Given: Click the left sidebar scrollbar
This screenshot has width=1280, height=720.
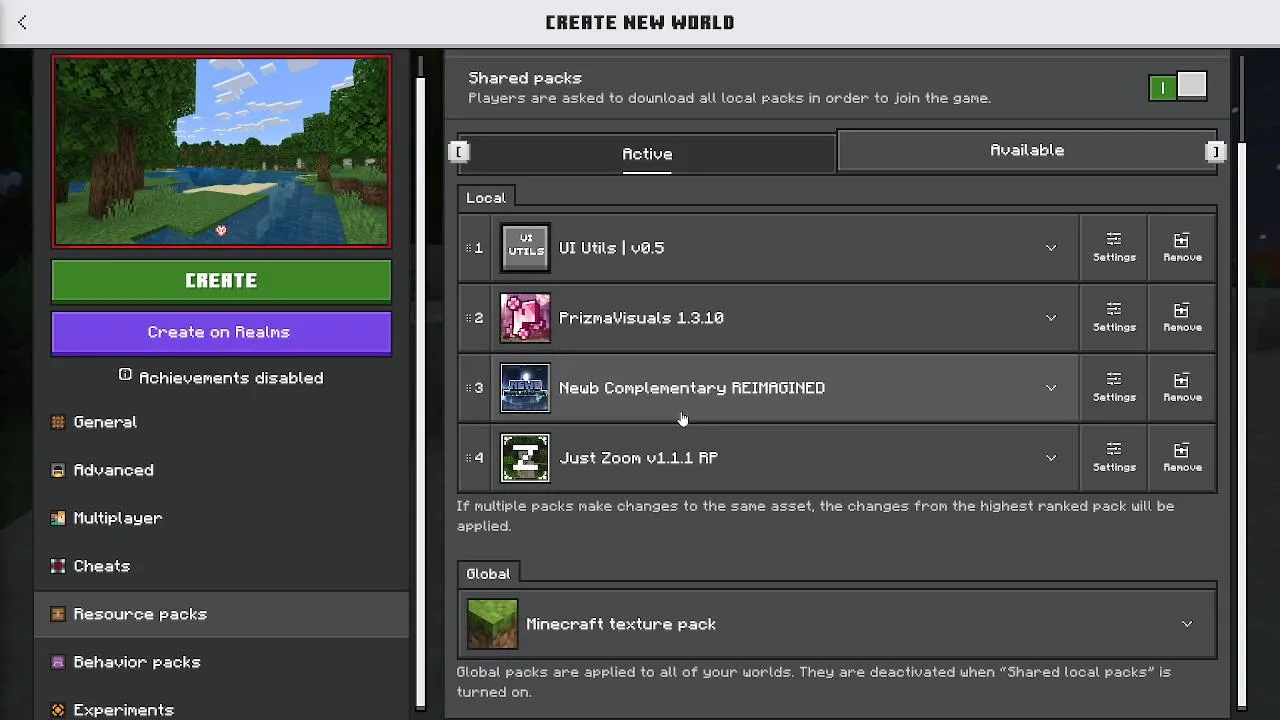Looking at the screenshot, I should pyautogui.click(x=421, y=390).
